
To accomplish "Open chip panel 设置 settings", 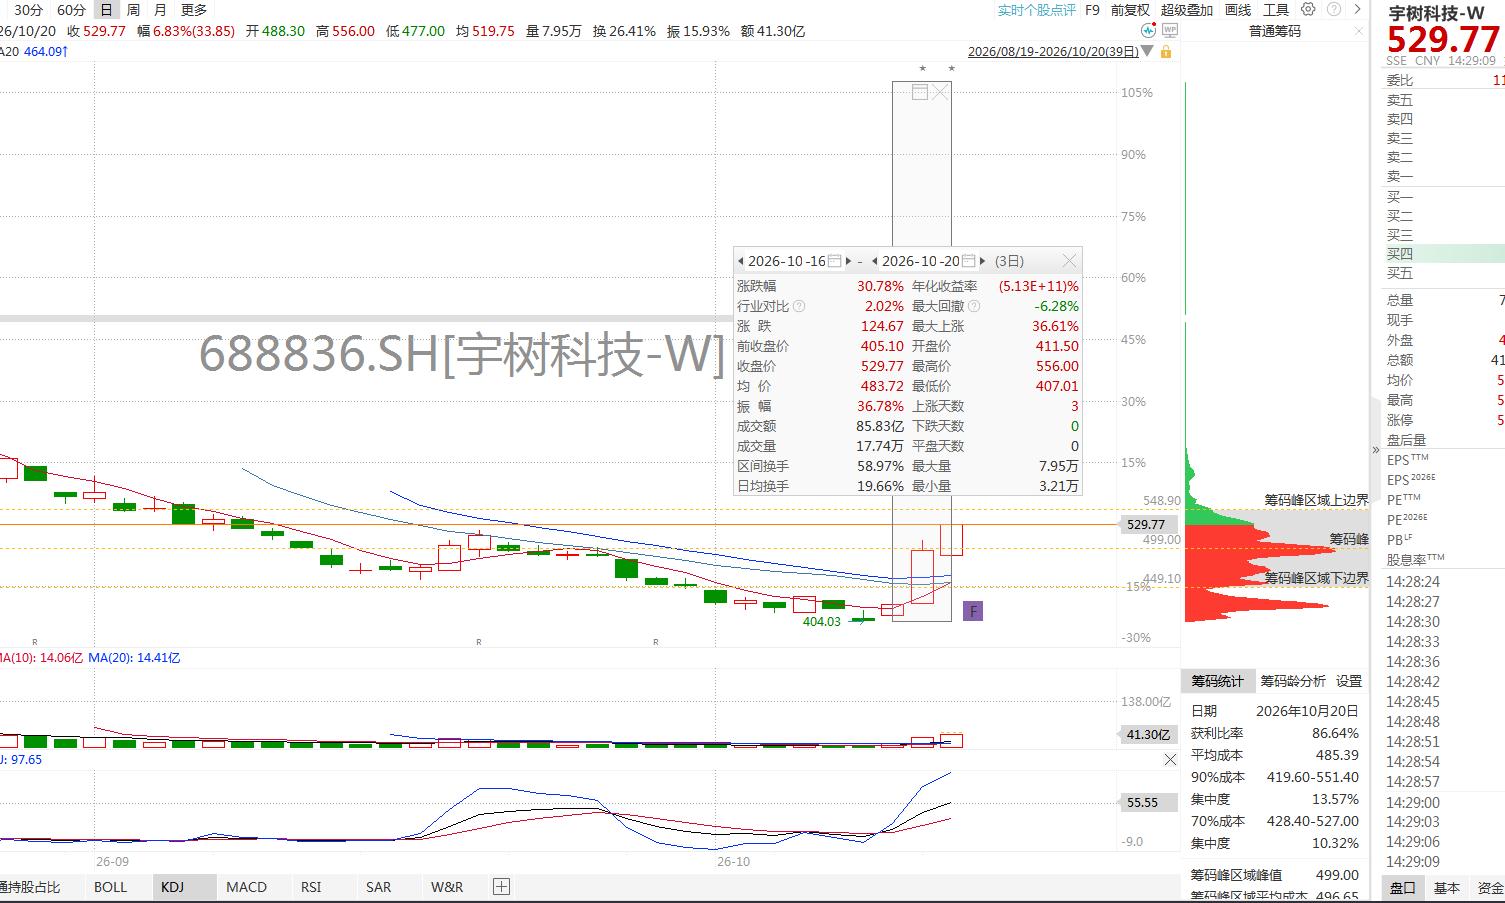I will (1349, 681).
